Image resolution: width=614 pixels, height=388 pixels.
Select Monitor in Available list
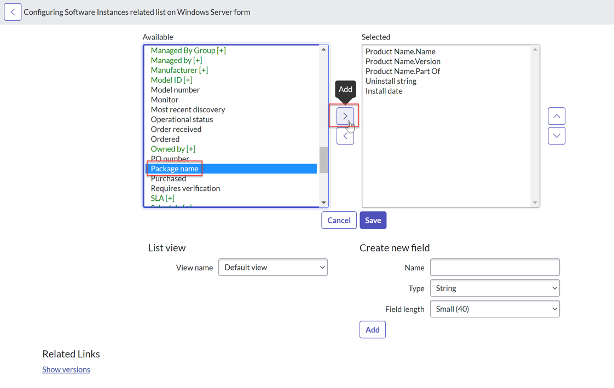click(164, 99)
